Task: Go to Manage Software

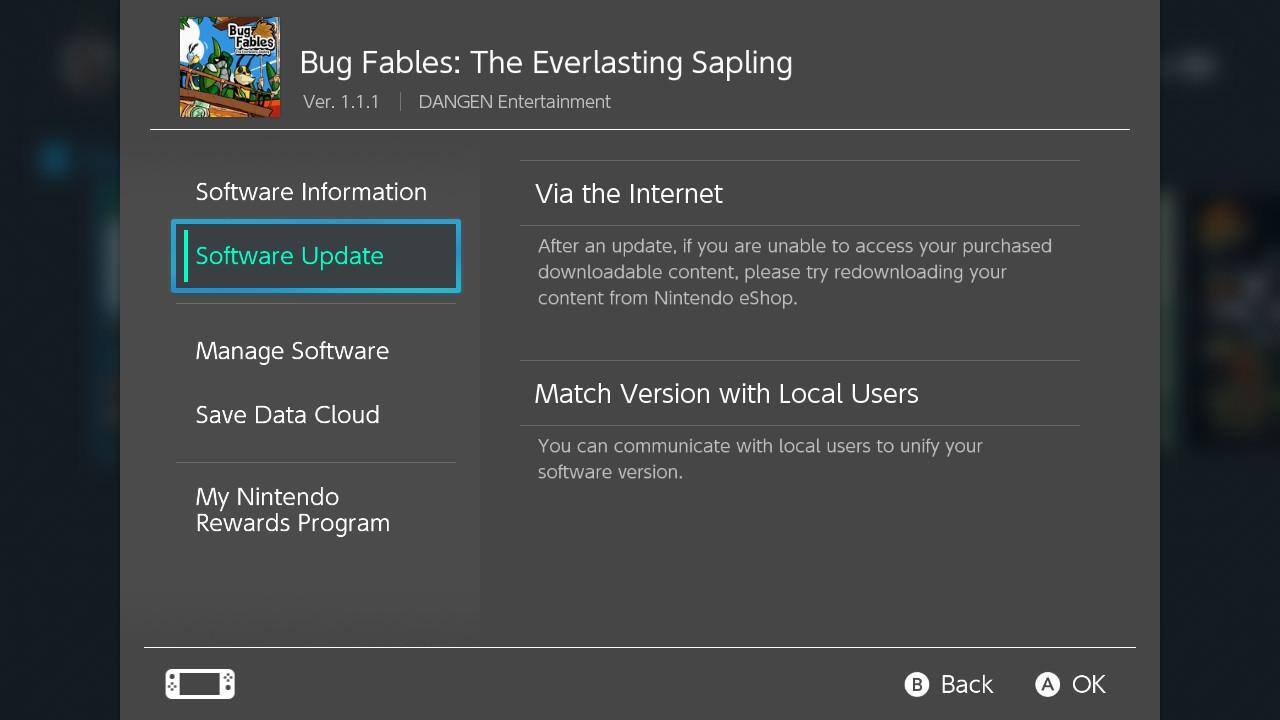Action: point(292,351)
